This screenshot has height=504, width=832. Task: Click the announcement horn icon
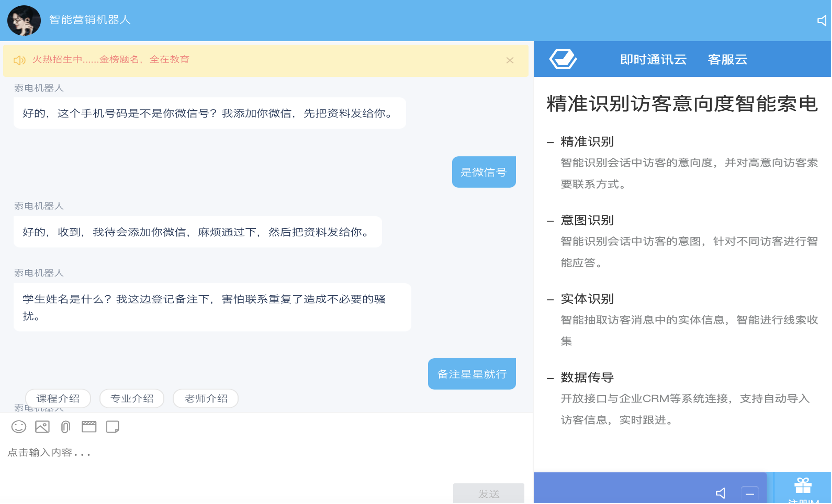pos(19,60)
